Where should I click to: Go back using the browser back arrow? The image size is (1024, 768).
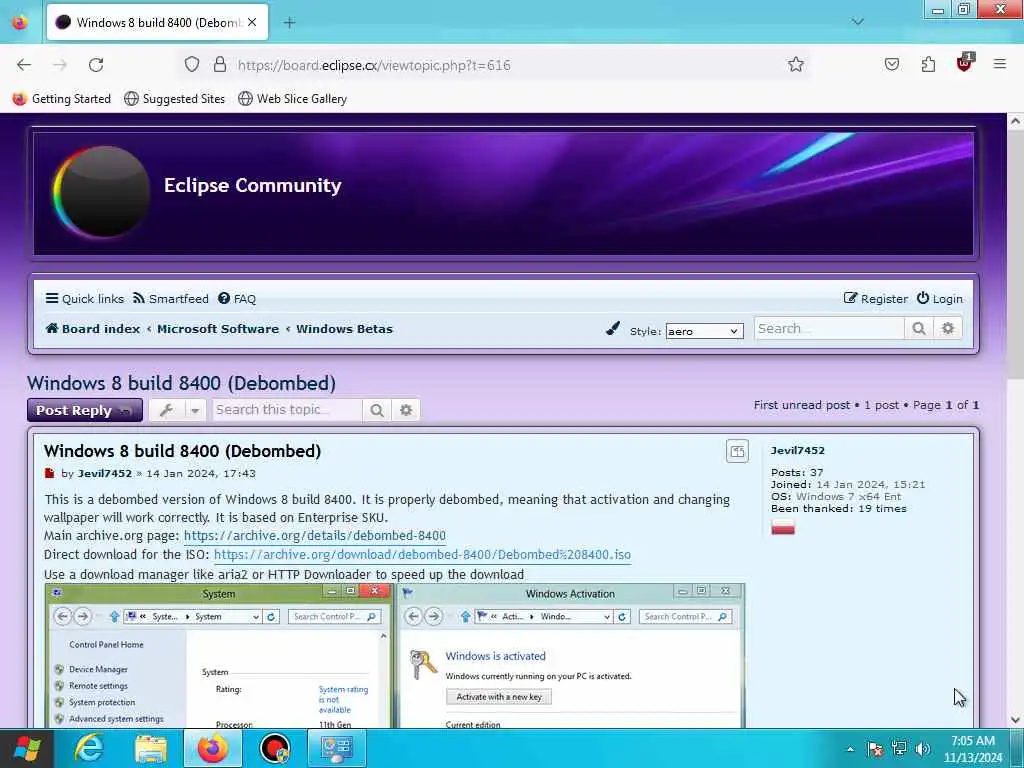click(x=24, y=65)
